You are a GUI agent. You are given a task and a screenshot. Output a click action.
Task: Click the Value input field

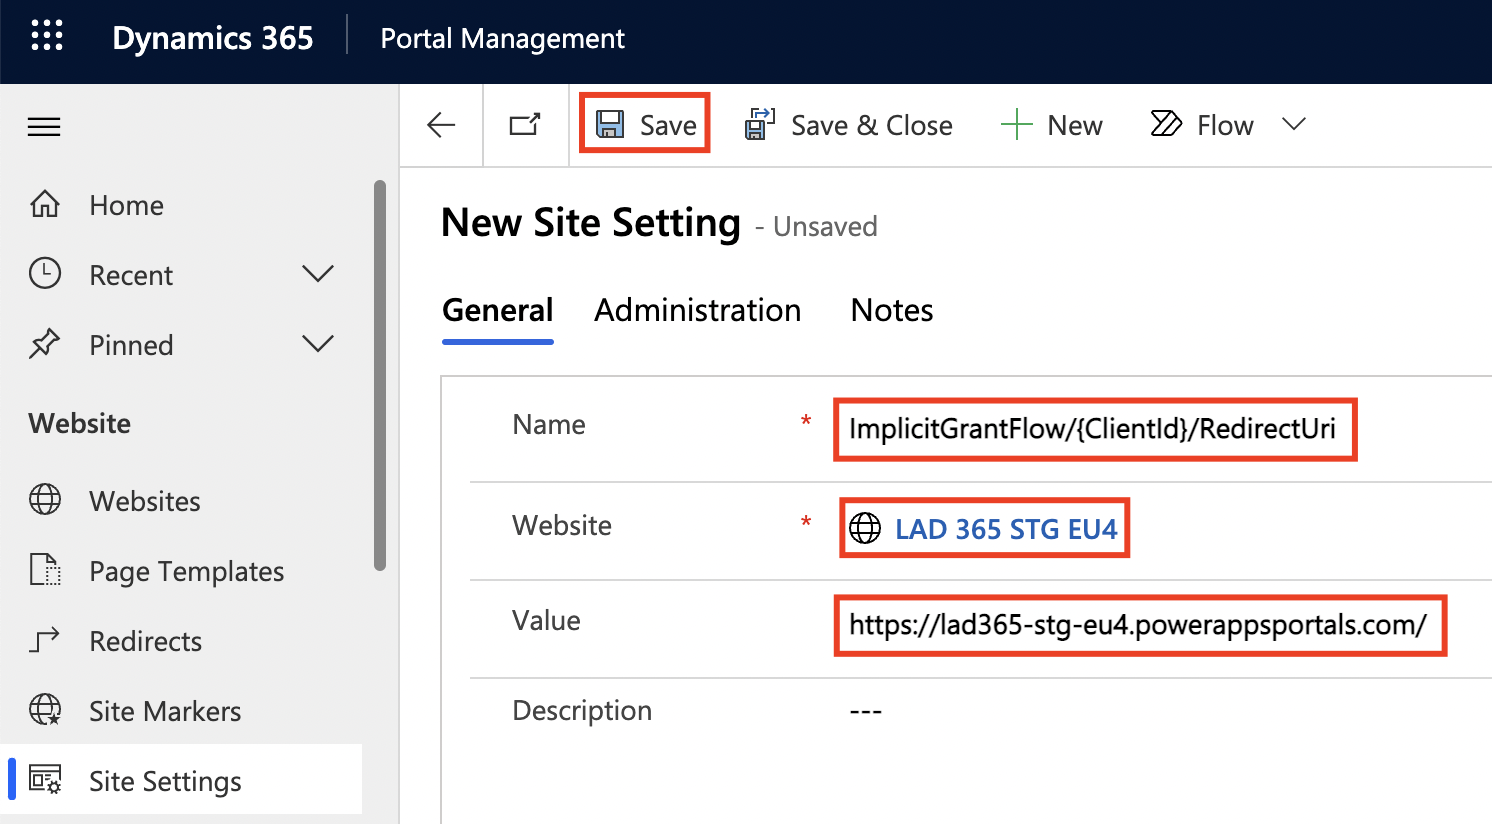pos(1140,626)
